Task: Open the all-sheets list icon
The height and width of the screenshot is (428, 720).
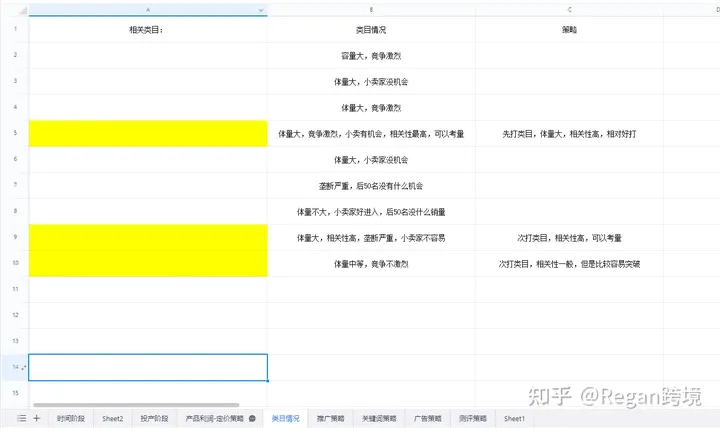Action: tap(21, 419)
